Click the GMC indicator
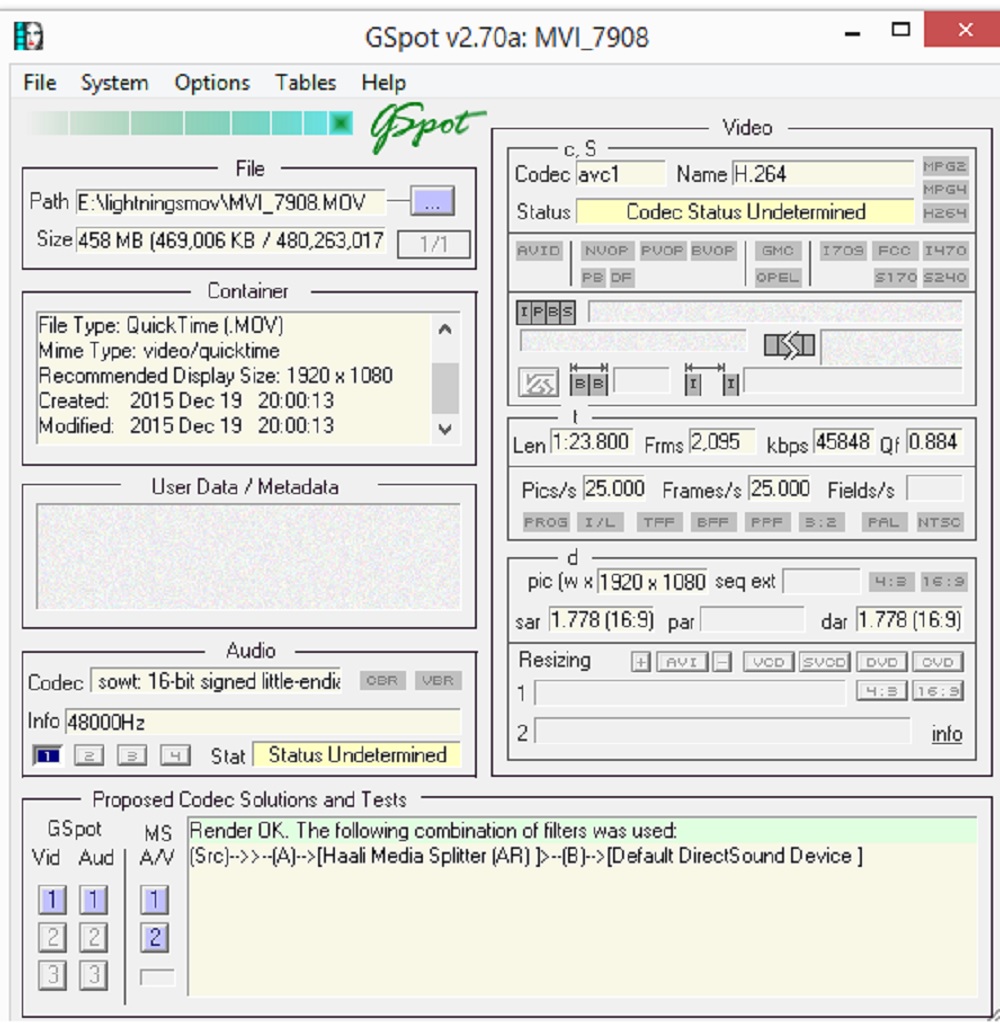This screenshot has height=1023, width=1000. click(x=778, y=251)
